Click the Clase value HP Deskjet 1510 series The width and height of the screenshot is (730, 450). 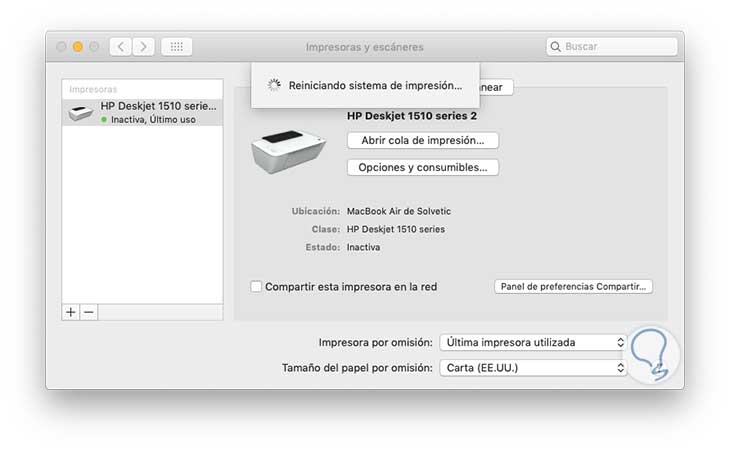[x=396, y=229]
